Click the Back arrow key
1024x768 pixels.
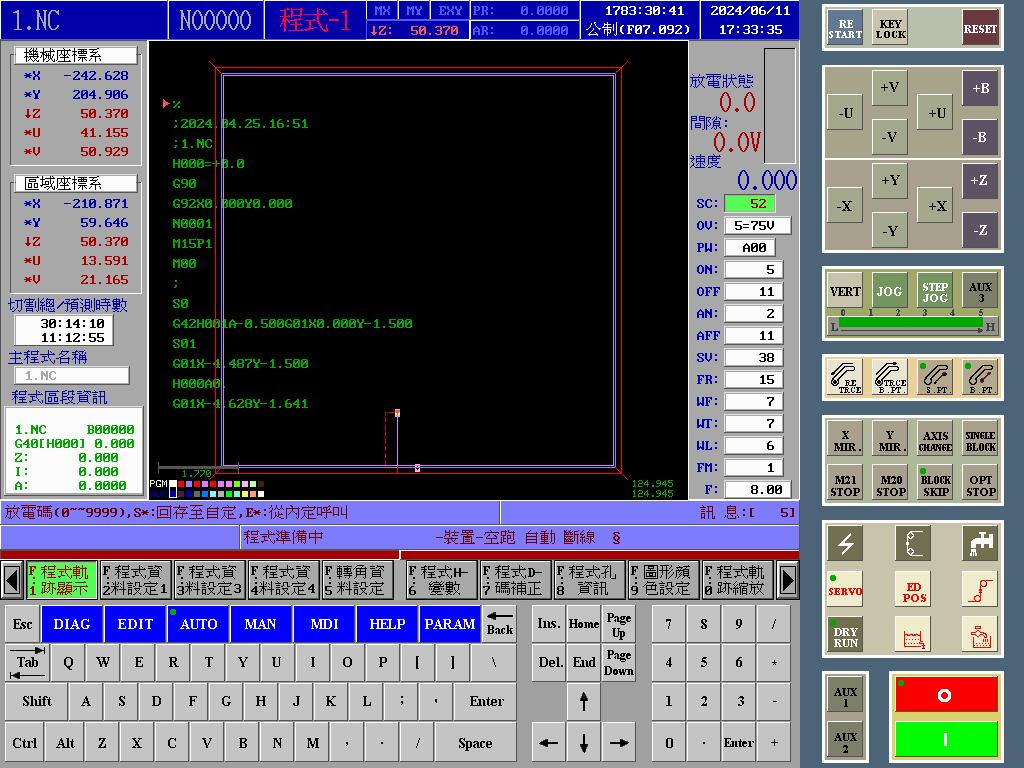click(x=500, y=623)
